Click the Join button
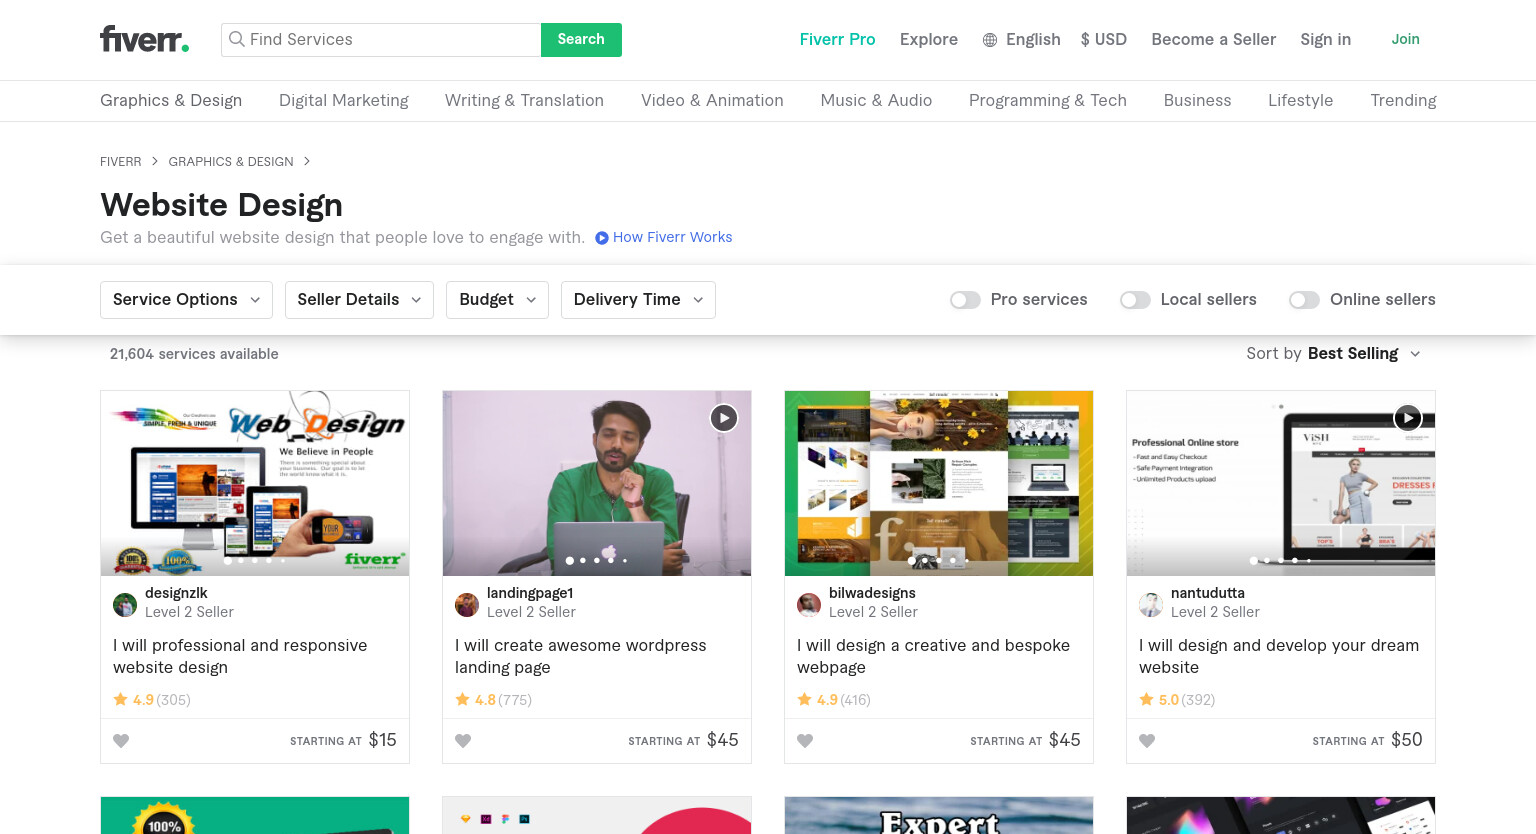This screenshot has height=834, width=1536. coord(1405,39)
